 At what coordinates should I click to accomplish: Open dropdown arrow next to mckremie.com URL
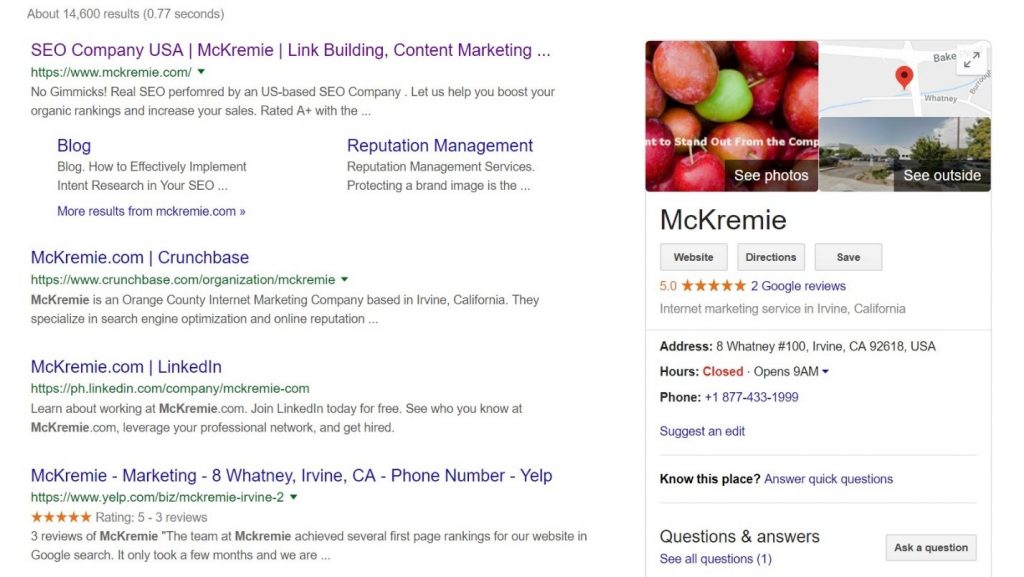point(201,72)
